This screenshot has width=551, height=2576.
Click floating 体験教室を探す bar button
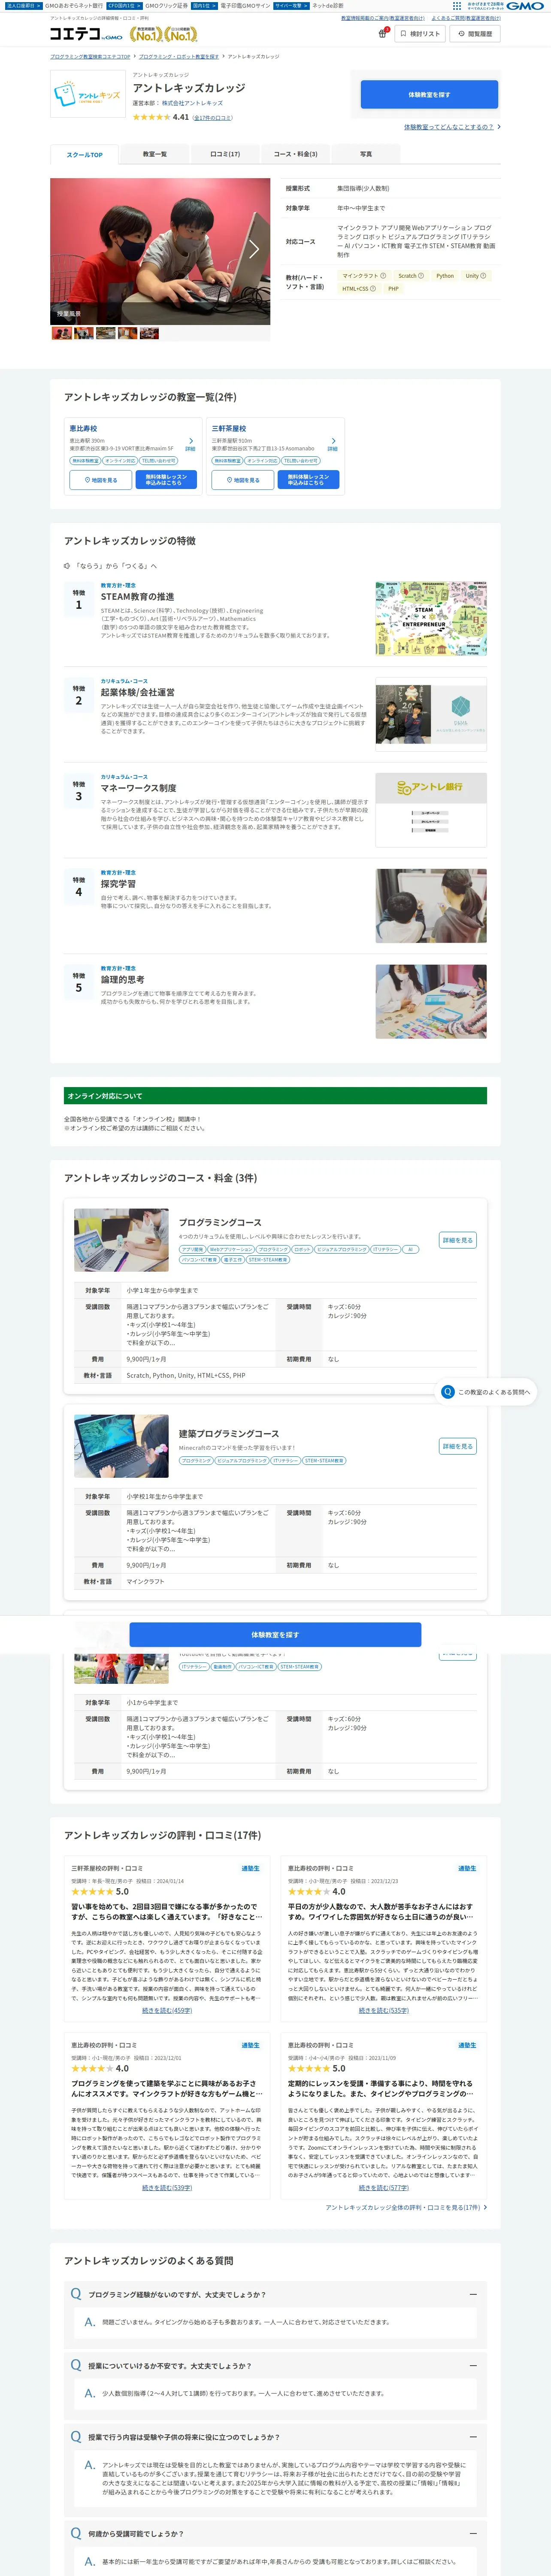pyautogui.click(x=275, y=1635)
